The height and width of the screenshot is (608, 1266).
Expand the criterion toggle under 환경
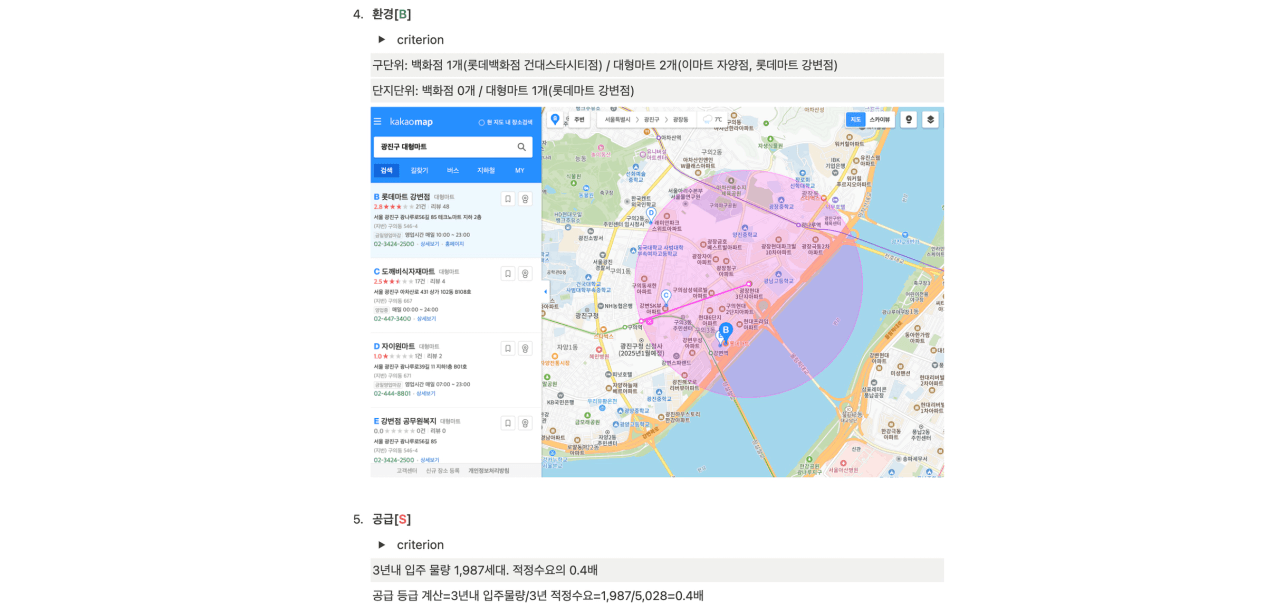pos(382,40)
